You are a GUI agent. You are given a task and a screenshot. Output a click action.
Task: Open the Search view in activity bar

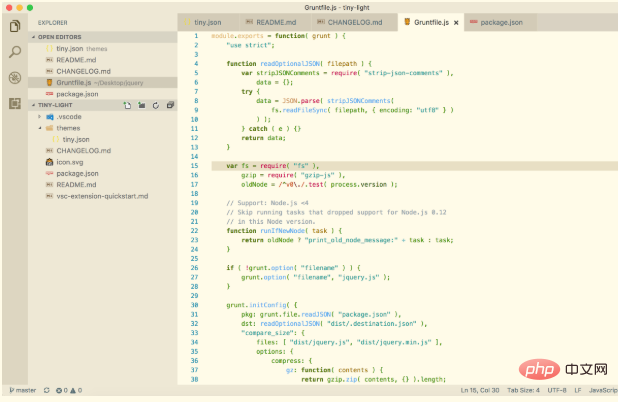pos(15,52)
